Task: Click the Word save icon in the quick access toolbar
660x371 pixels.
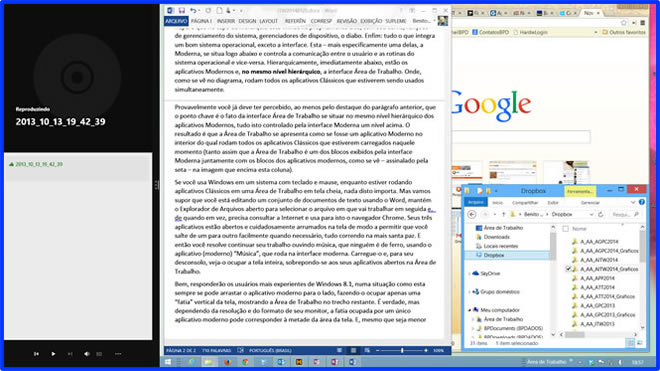Action: tap(182, 11)
